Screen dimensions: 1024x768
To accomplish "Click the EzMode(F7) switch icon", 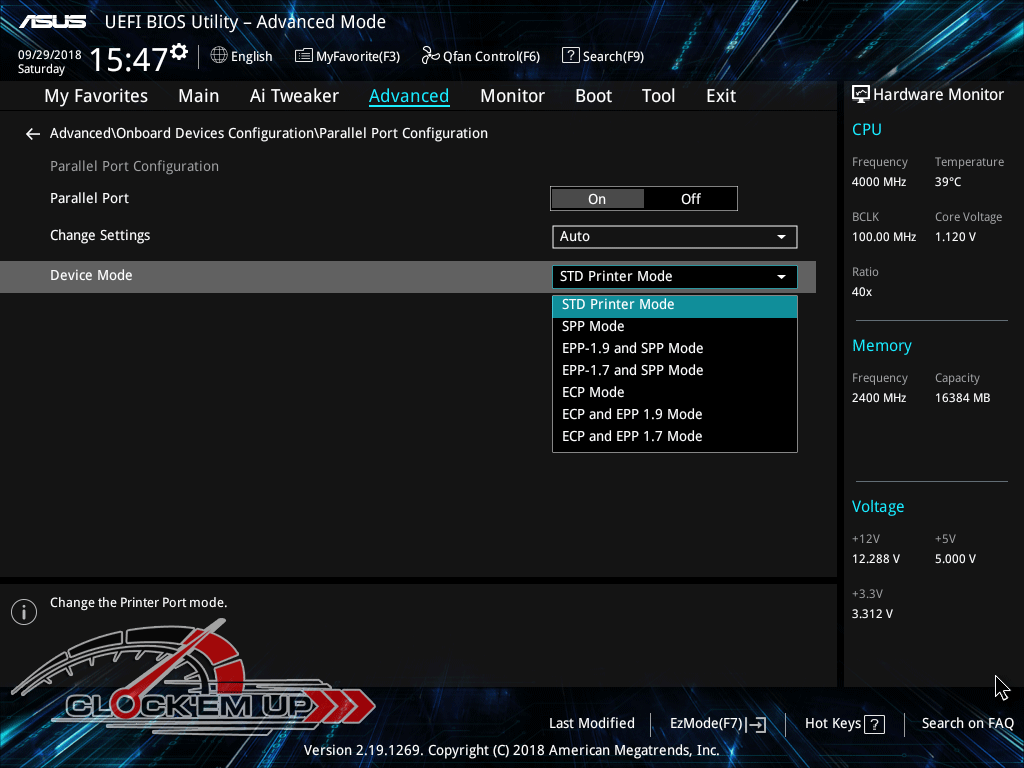I will point(756,724).
